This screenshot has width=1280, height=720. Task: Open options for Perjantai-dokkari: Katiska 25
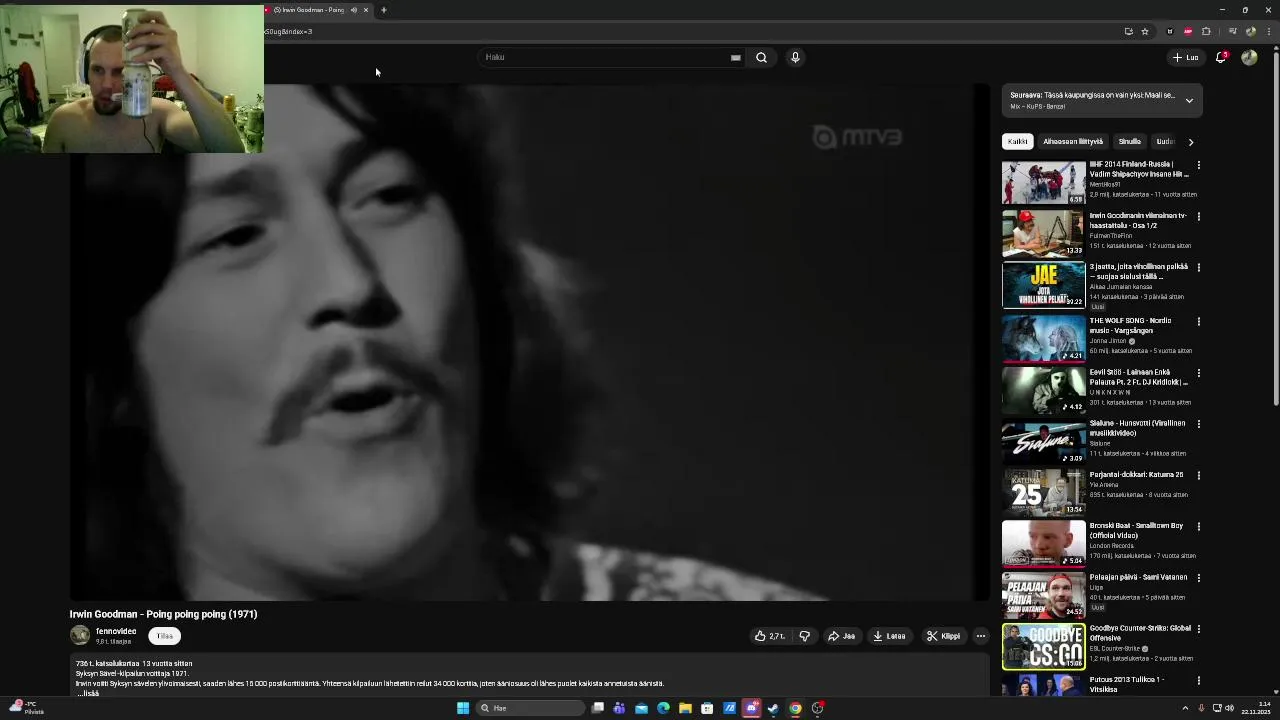click(1199, 475)
